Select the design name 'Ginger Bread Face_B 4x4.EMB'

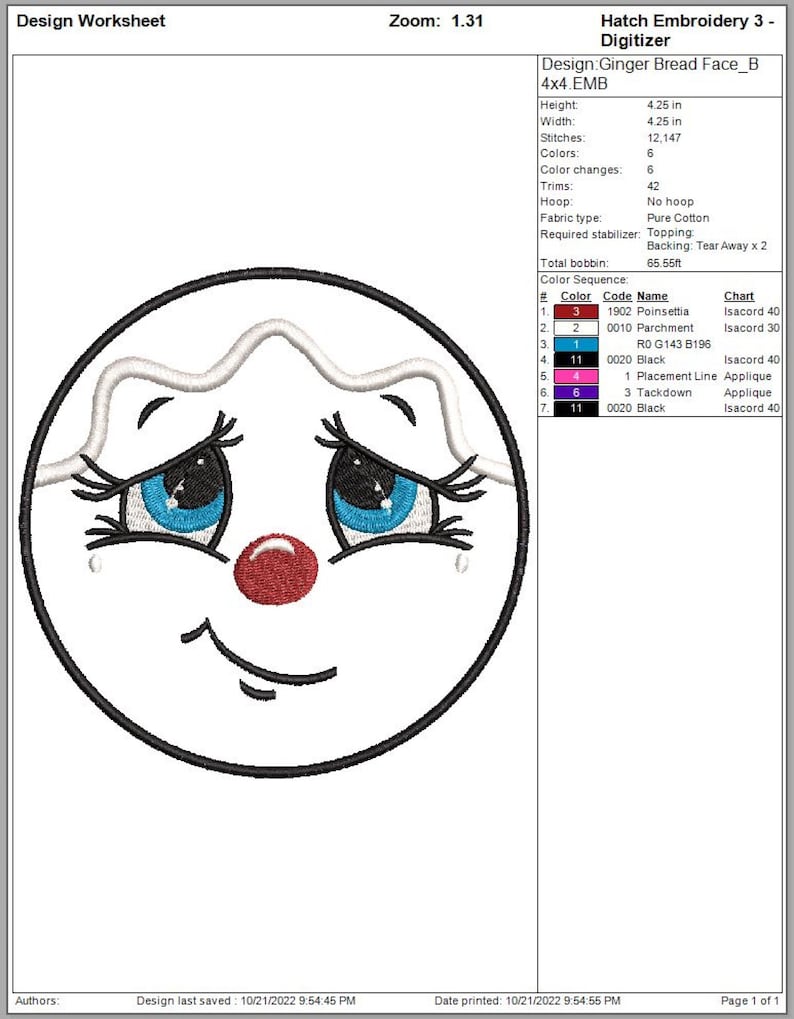(x=650, y=74)
